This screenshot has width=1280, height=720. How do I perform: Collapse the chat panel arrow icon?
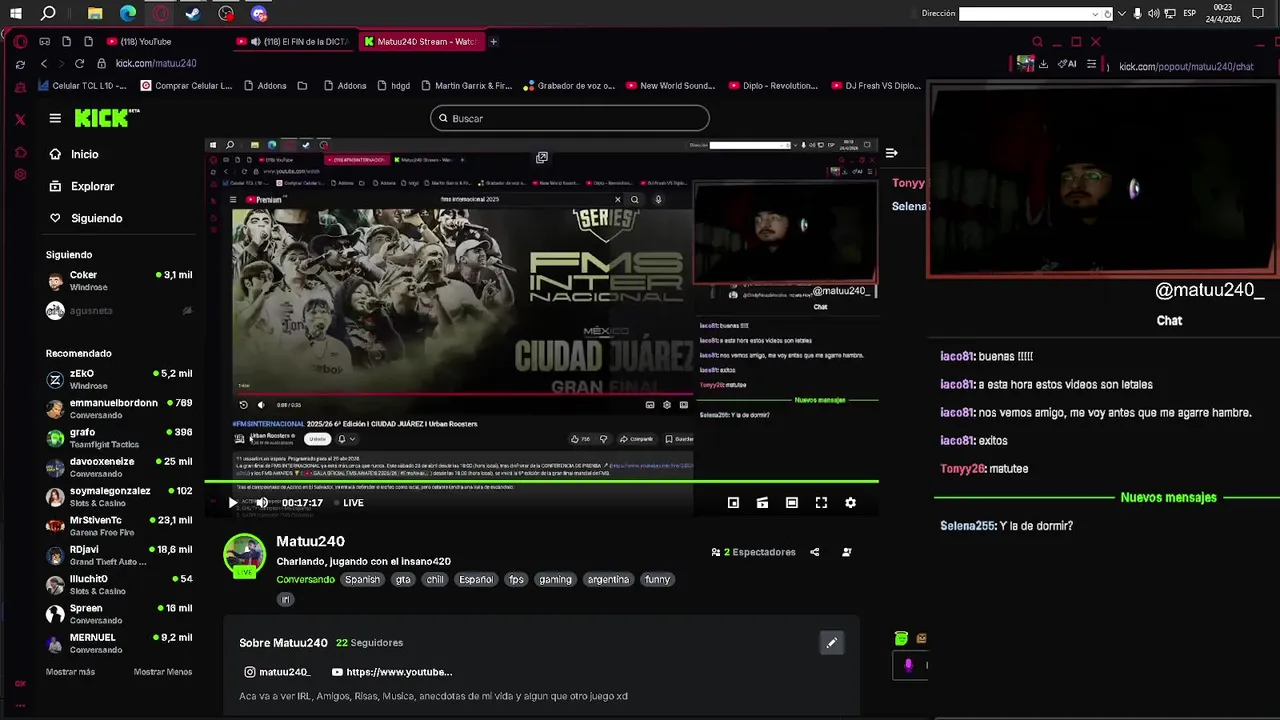(x=891, y=153)
